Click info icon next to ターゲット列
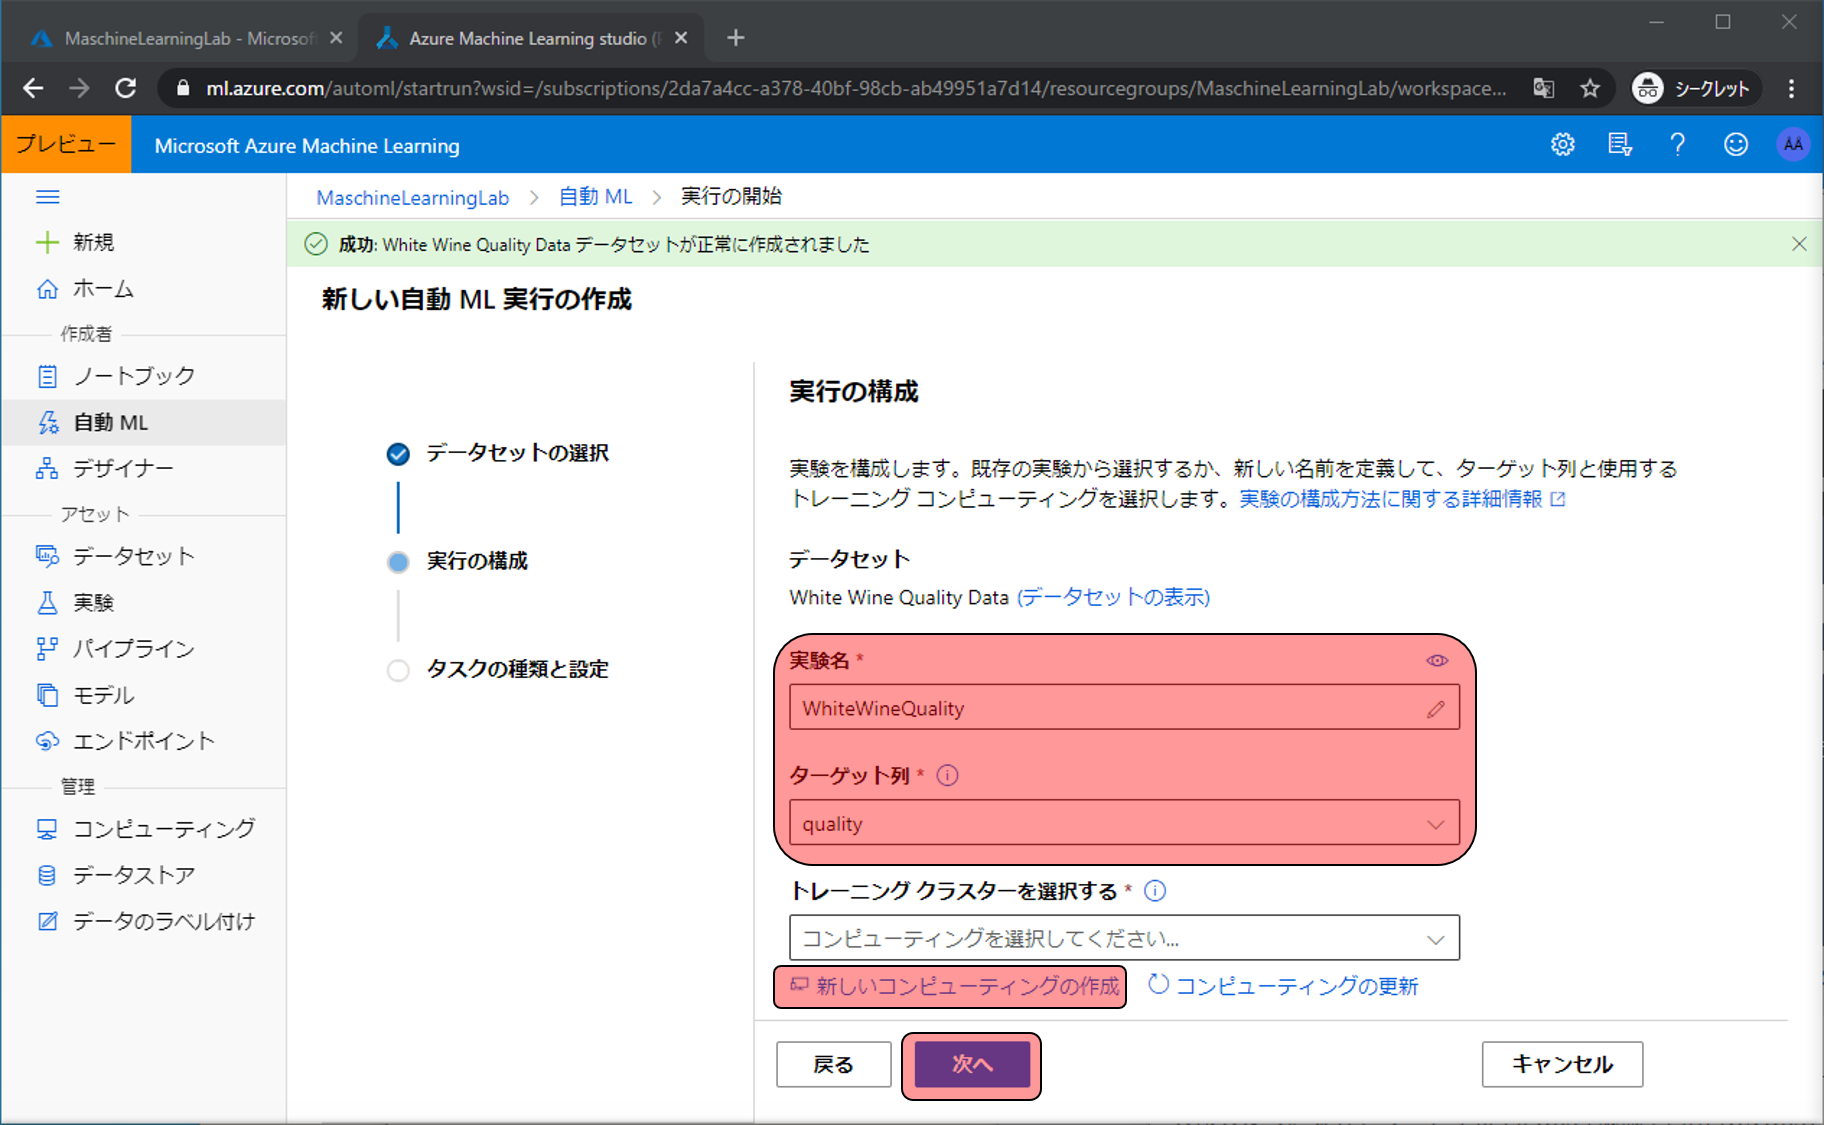The height and width of the screenshot is (1125, 1824). click(947, 776)
